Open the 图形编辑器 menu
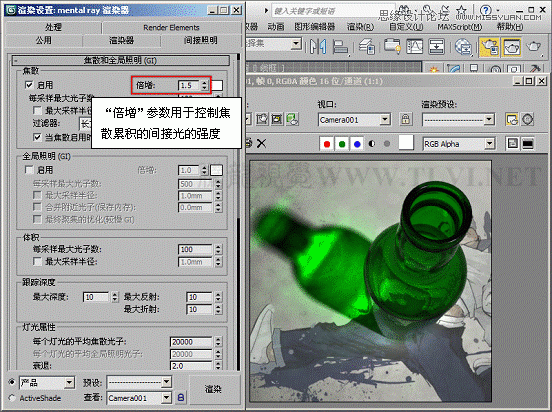The image size is (552, 412). (314, 27)
